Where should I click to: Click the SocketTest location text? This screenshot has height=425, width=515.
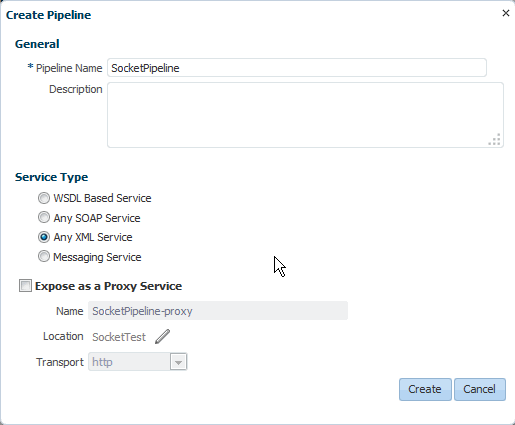tap(119, 337)
